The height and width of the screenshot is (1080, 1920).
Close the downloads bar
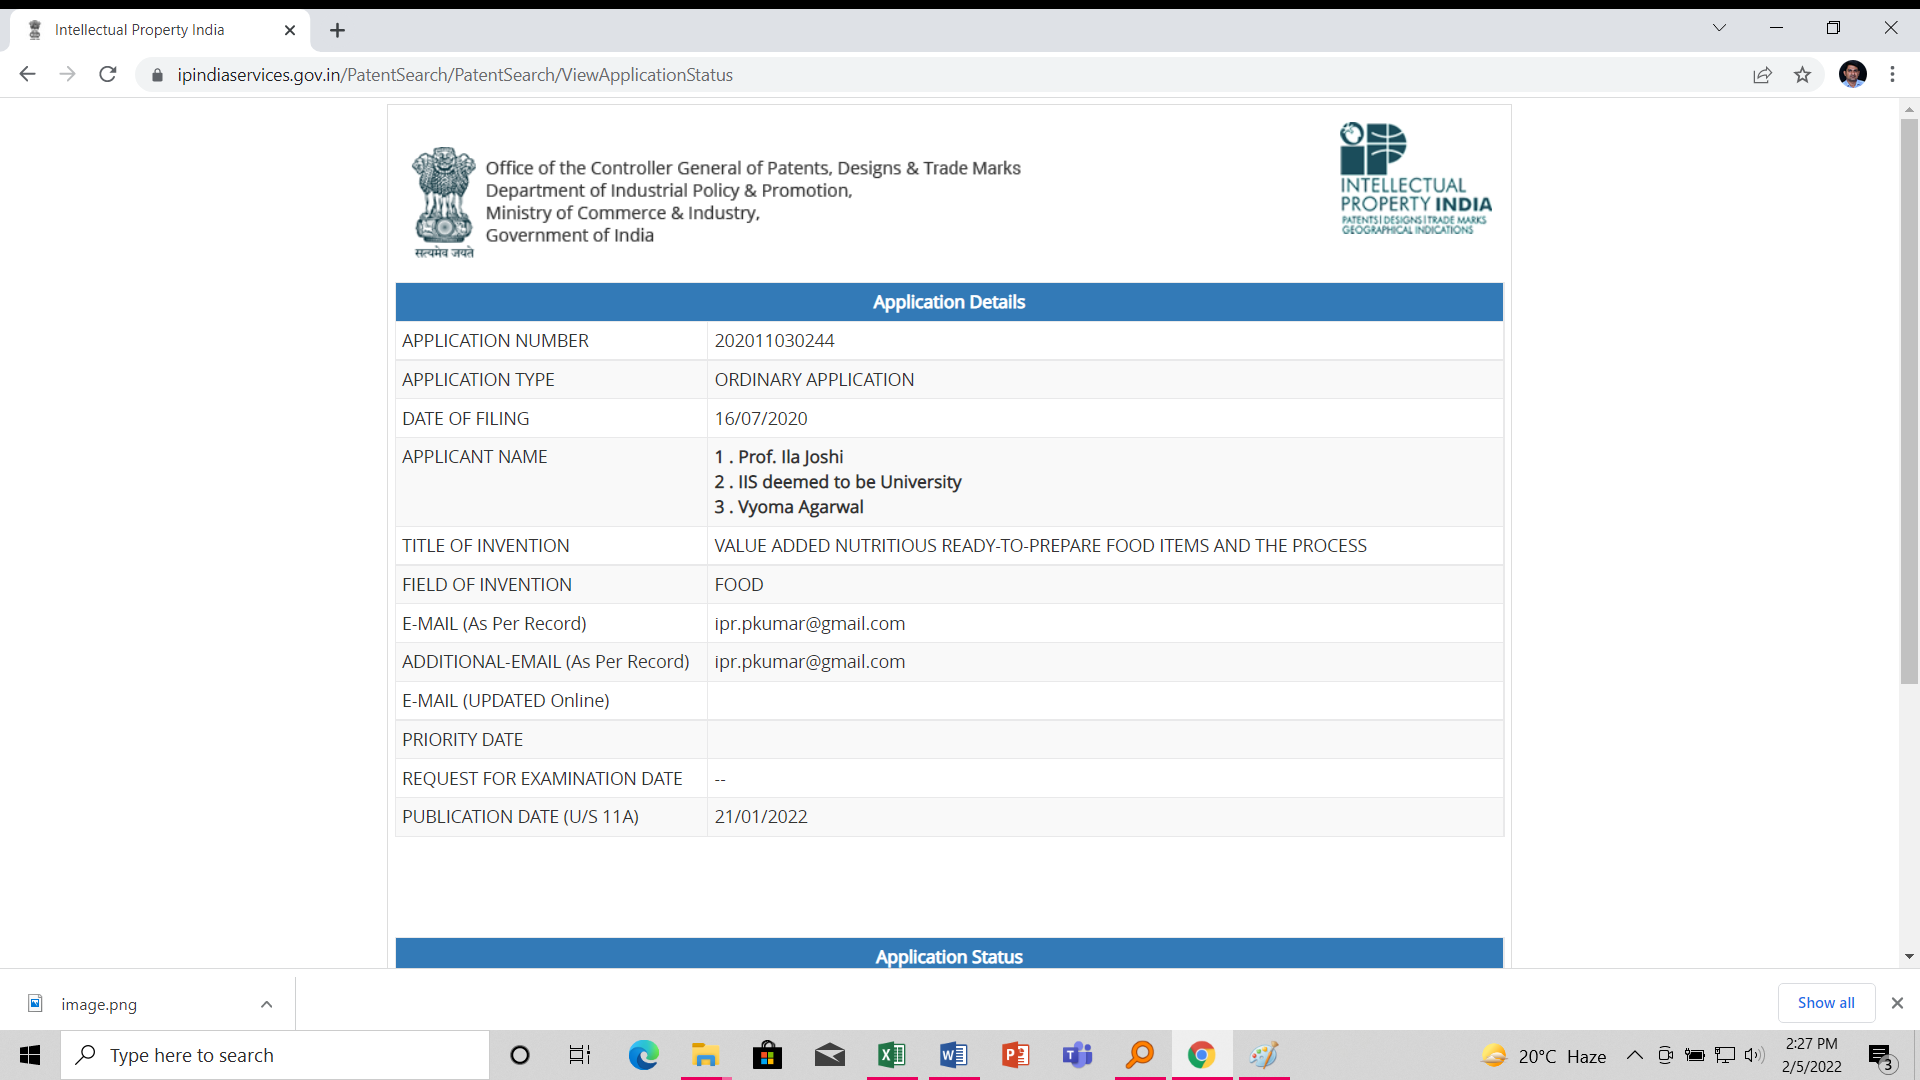(1897, 1003)
